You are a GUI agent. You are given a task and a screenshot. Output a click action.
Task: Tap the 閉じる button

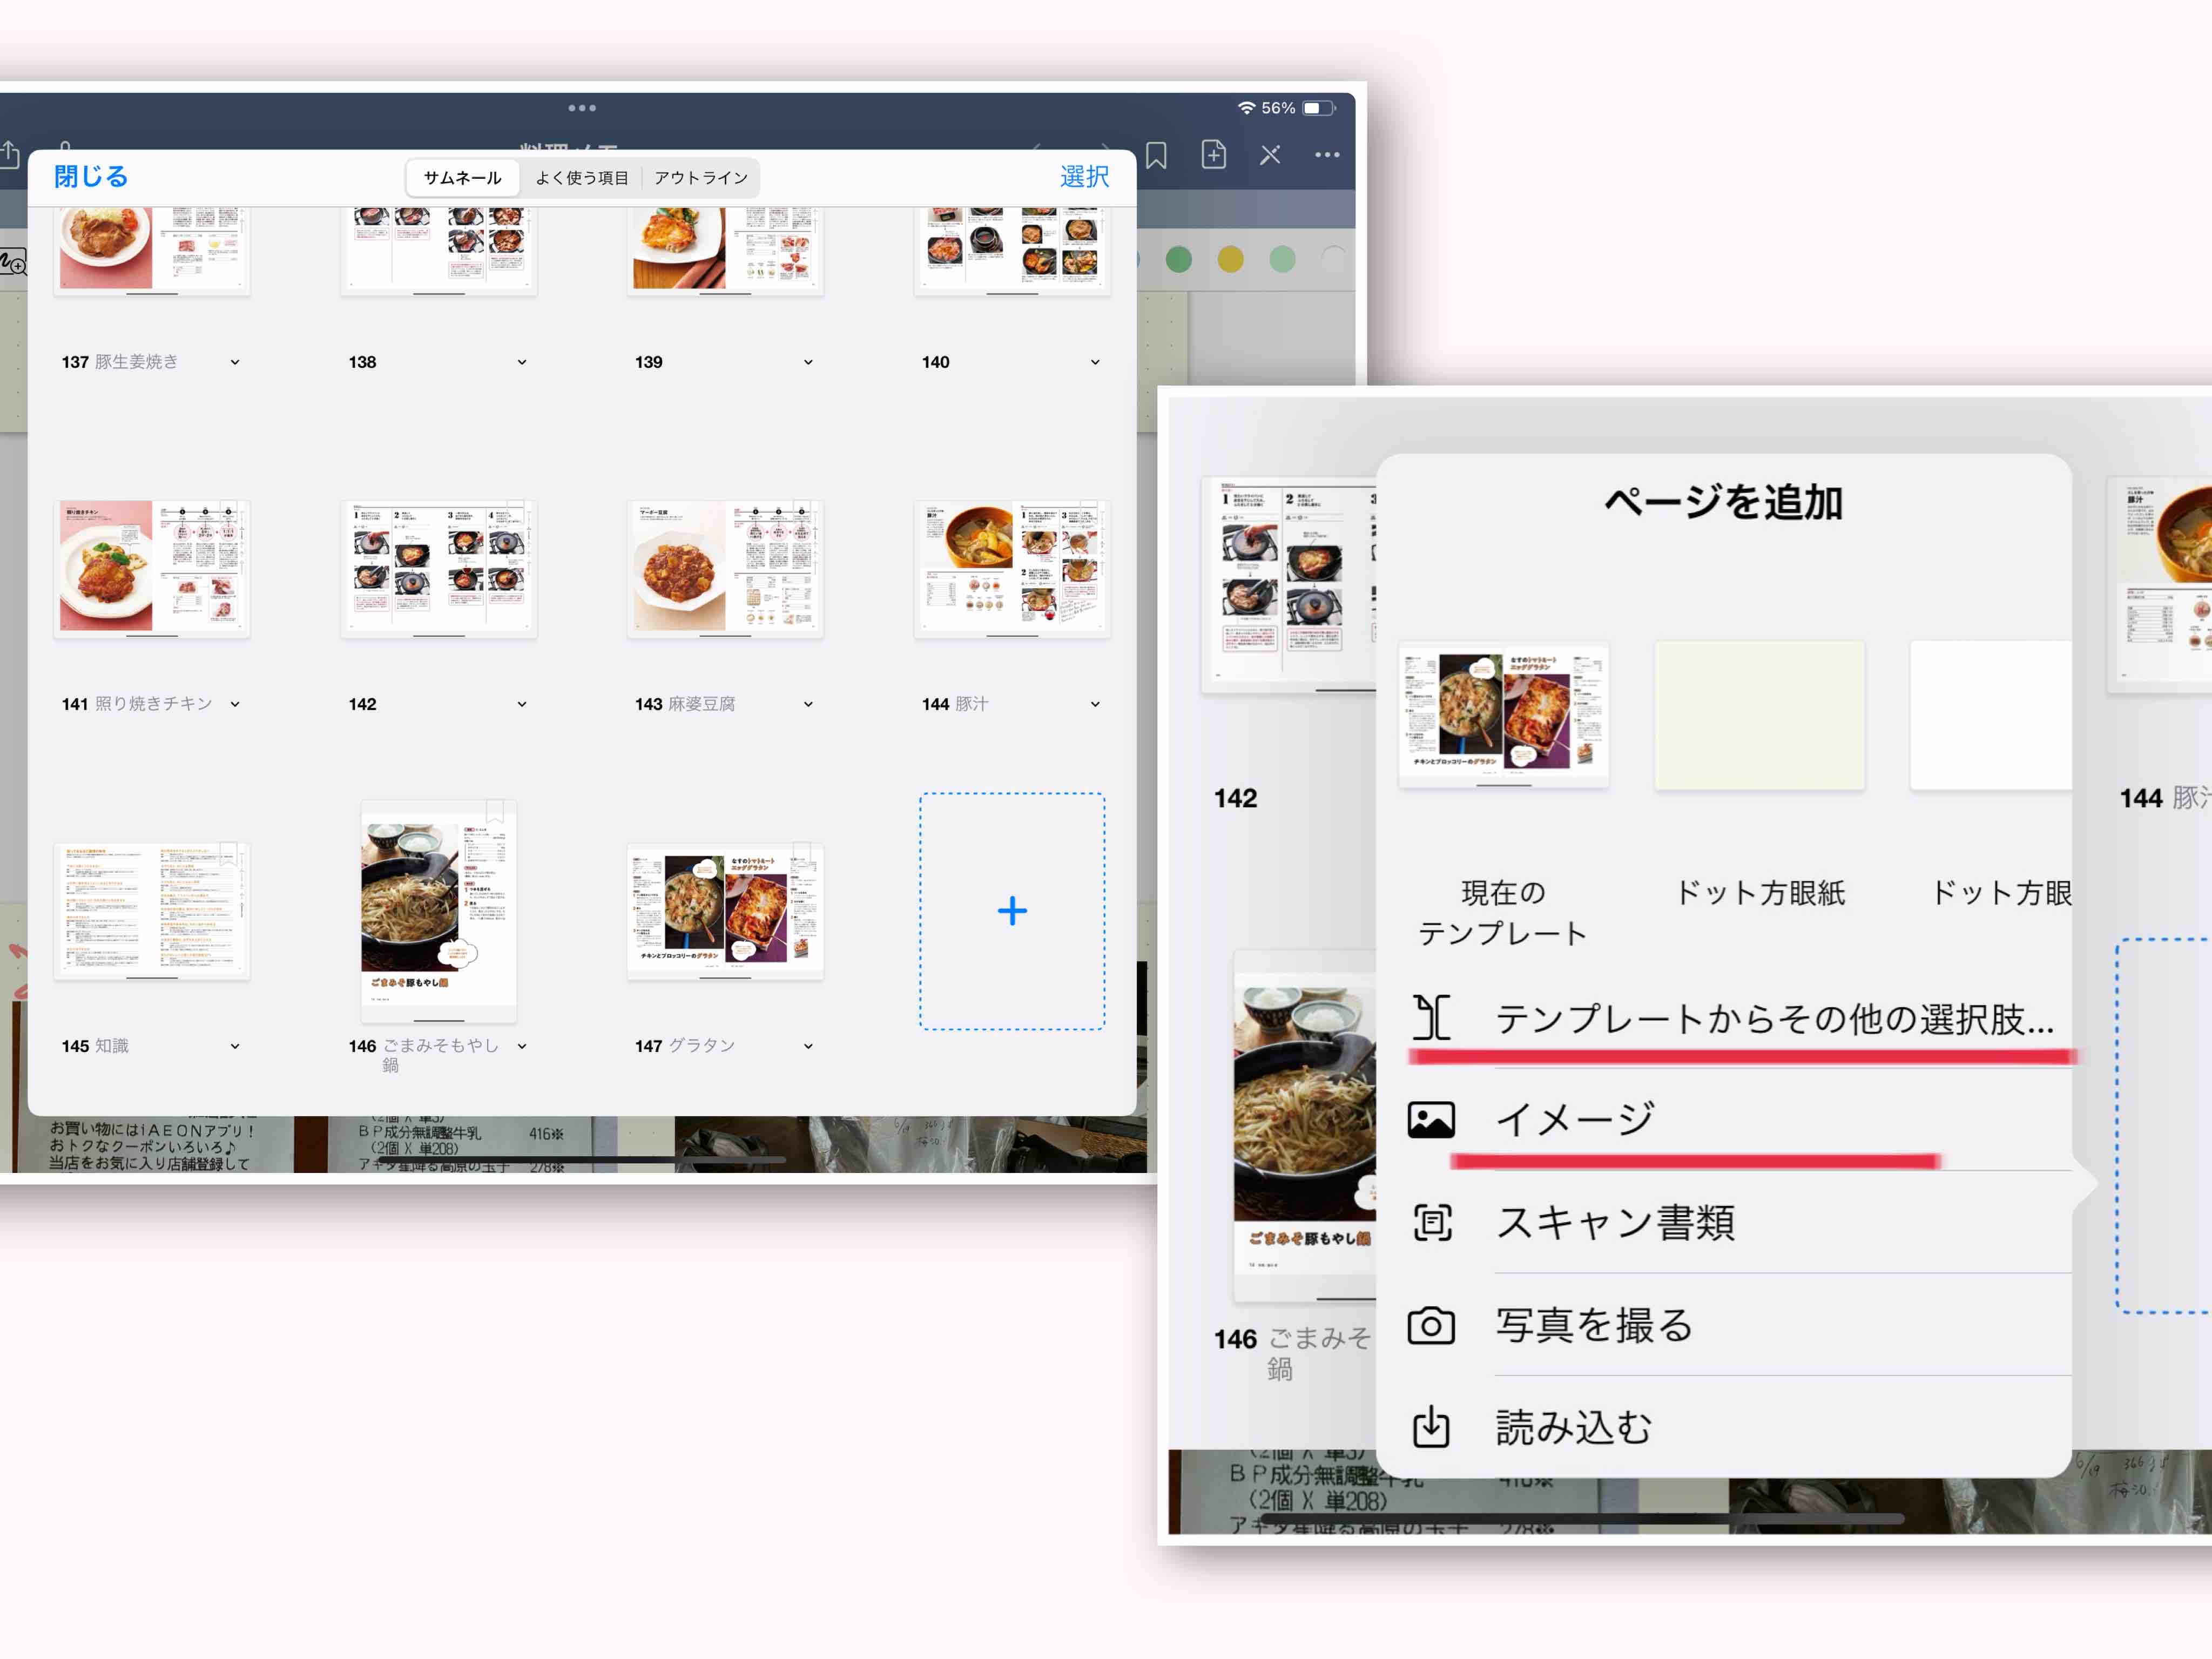click(91, 177)
